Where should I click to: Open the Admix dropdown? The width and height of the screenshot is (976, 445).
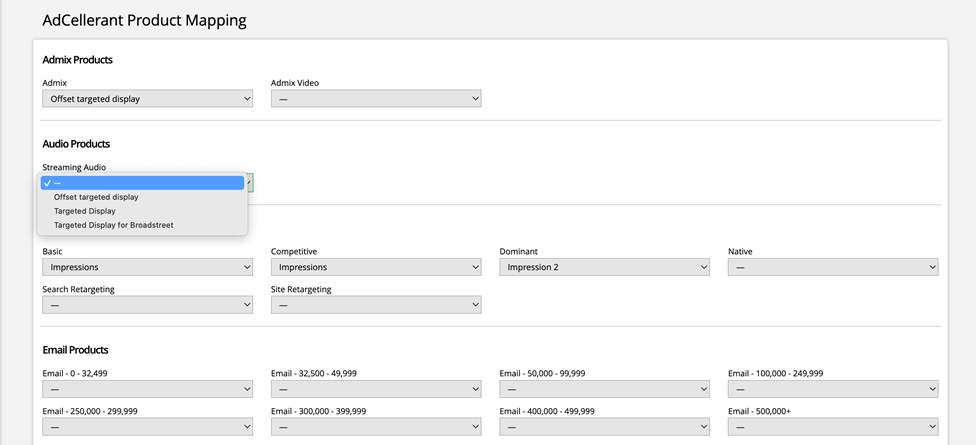tap(147, 99)
